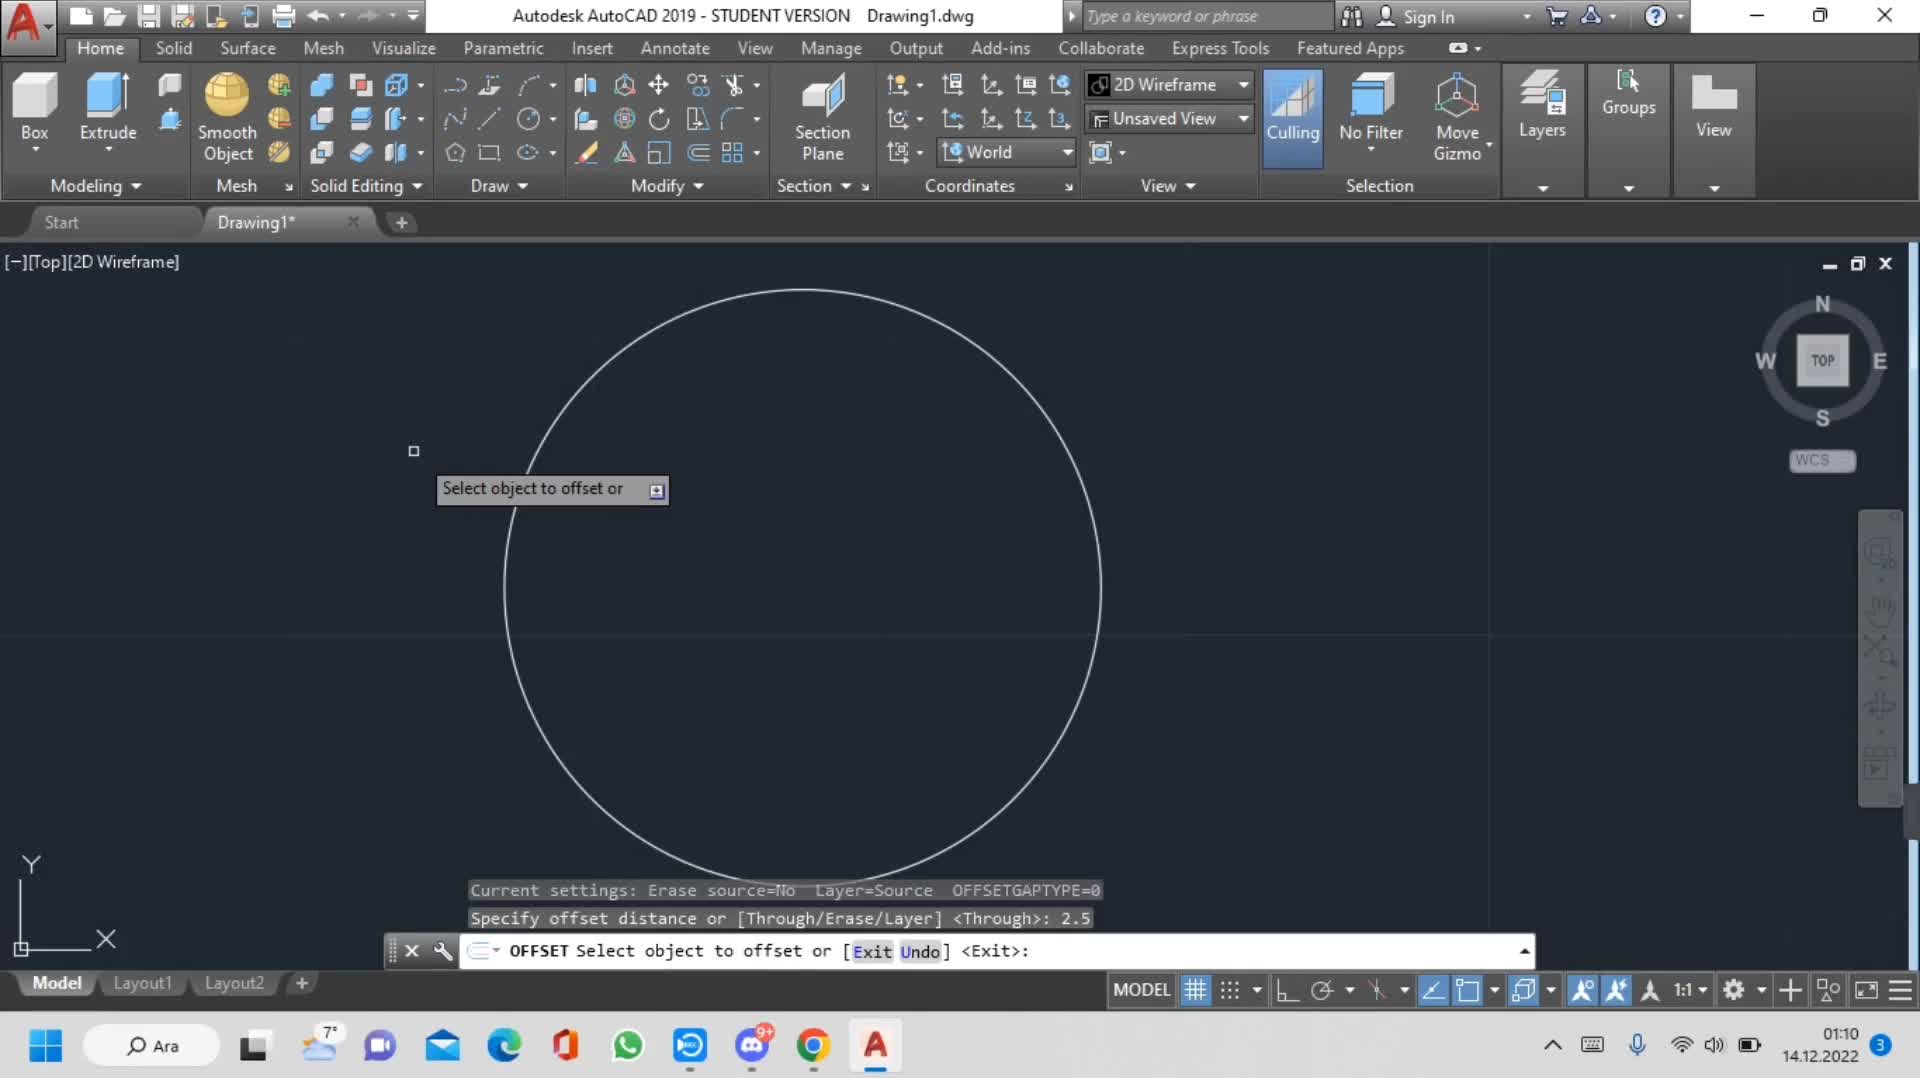Toggle Polar tracking in status bar
The image size is (1920, 1078).
point(1322,990)
